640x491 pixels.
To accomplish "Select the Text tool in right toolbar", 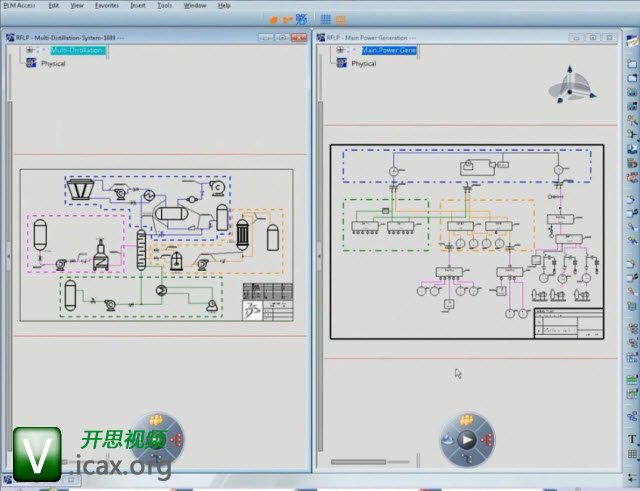I will pos(632,439).
